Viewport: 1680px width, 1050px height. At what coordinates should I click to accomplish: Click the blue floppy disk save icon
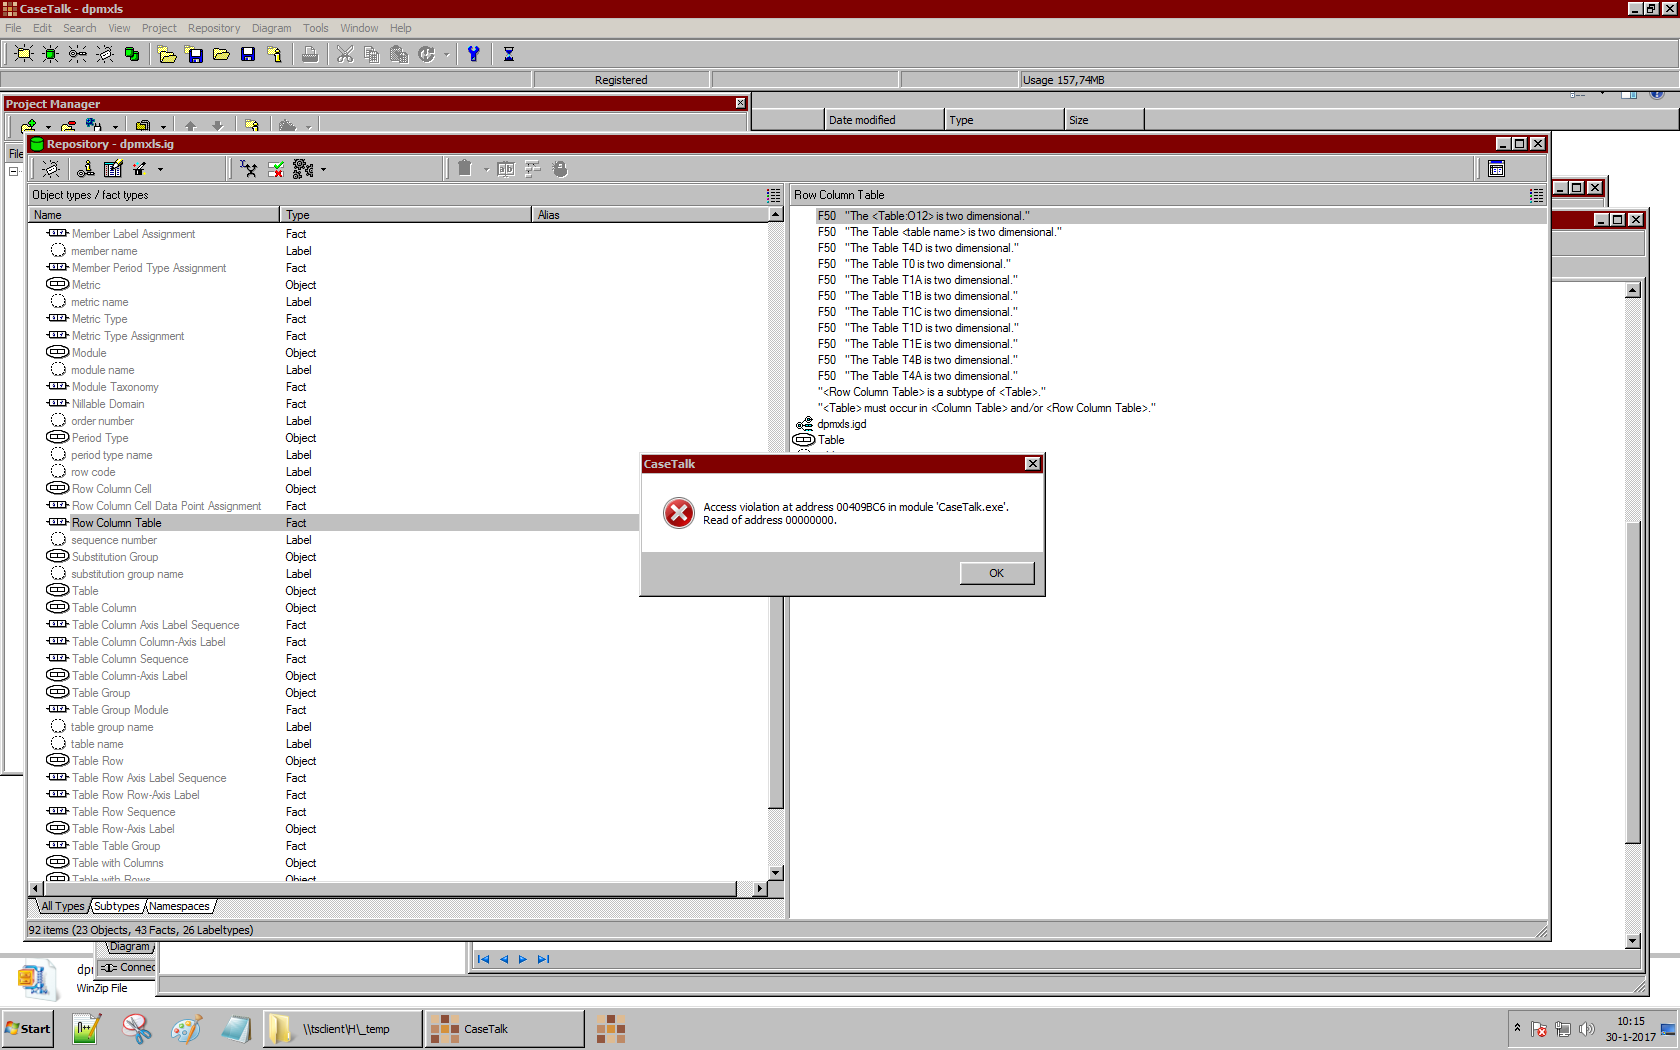pyautogui.click(x=248, y=54)
